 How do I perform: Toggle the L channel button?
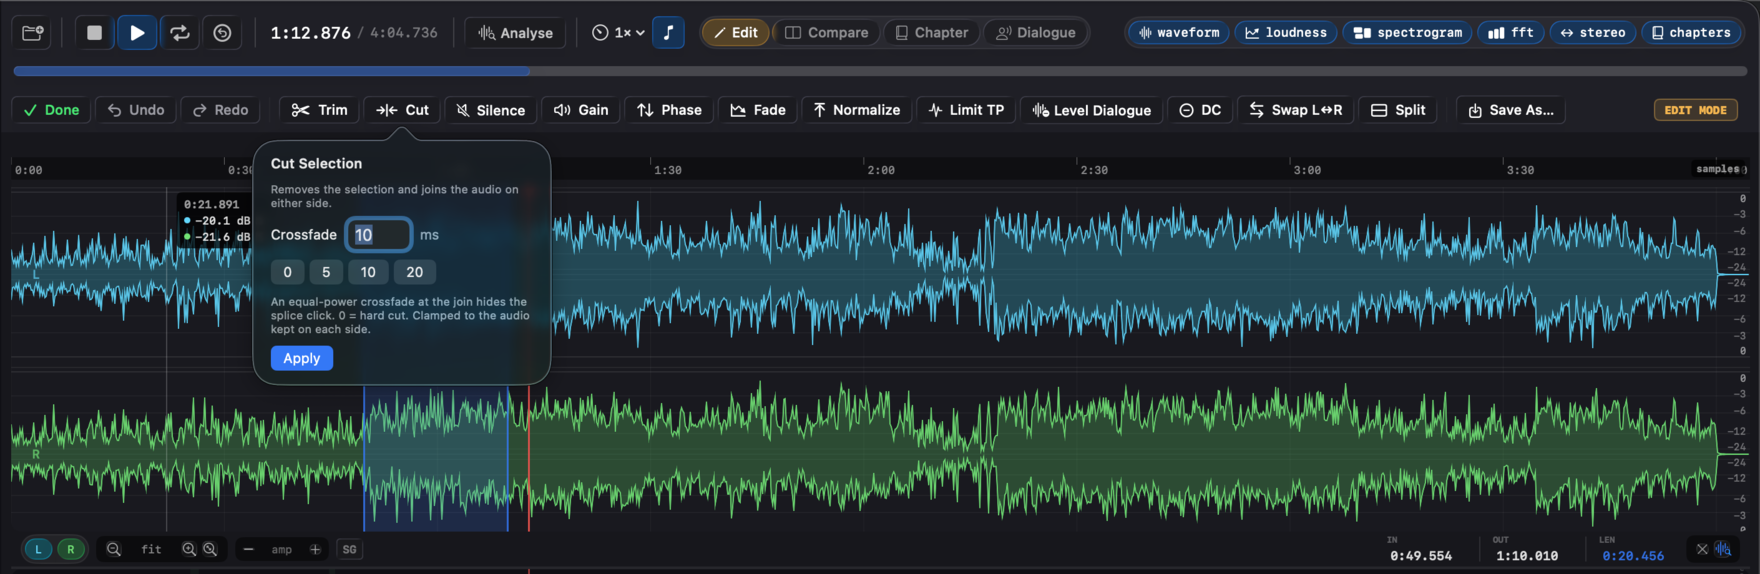[38, 549]
